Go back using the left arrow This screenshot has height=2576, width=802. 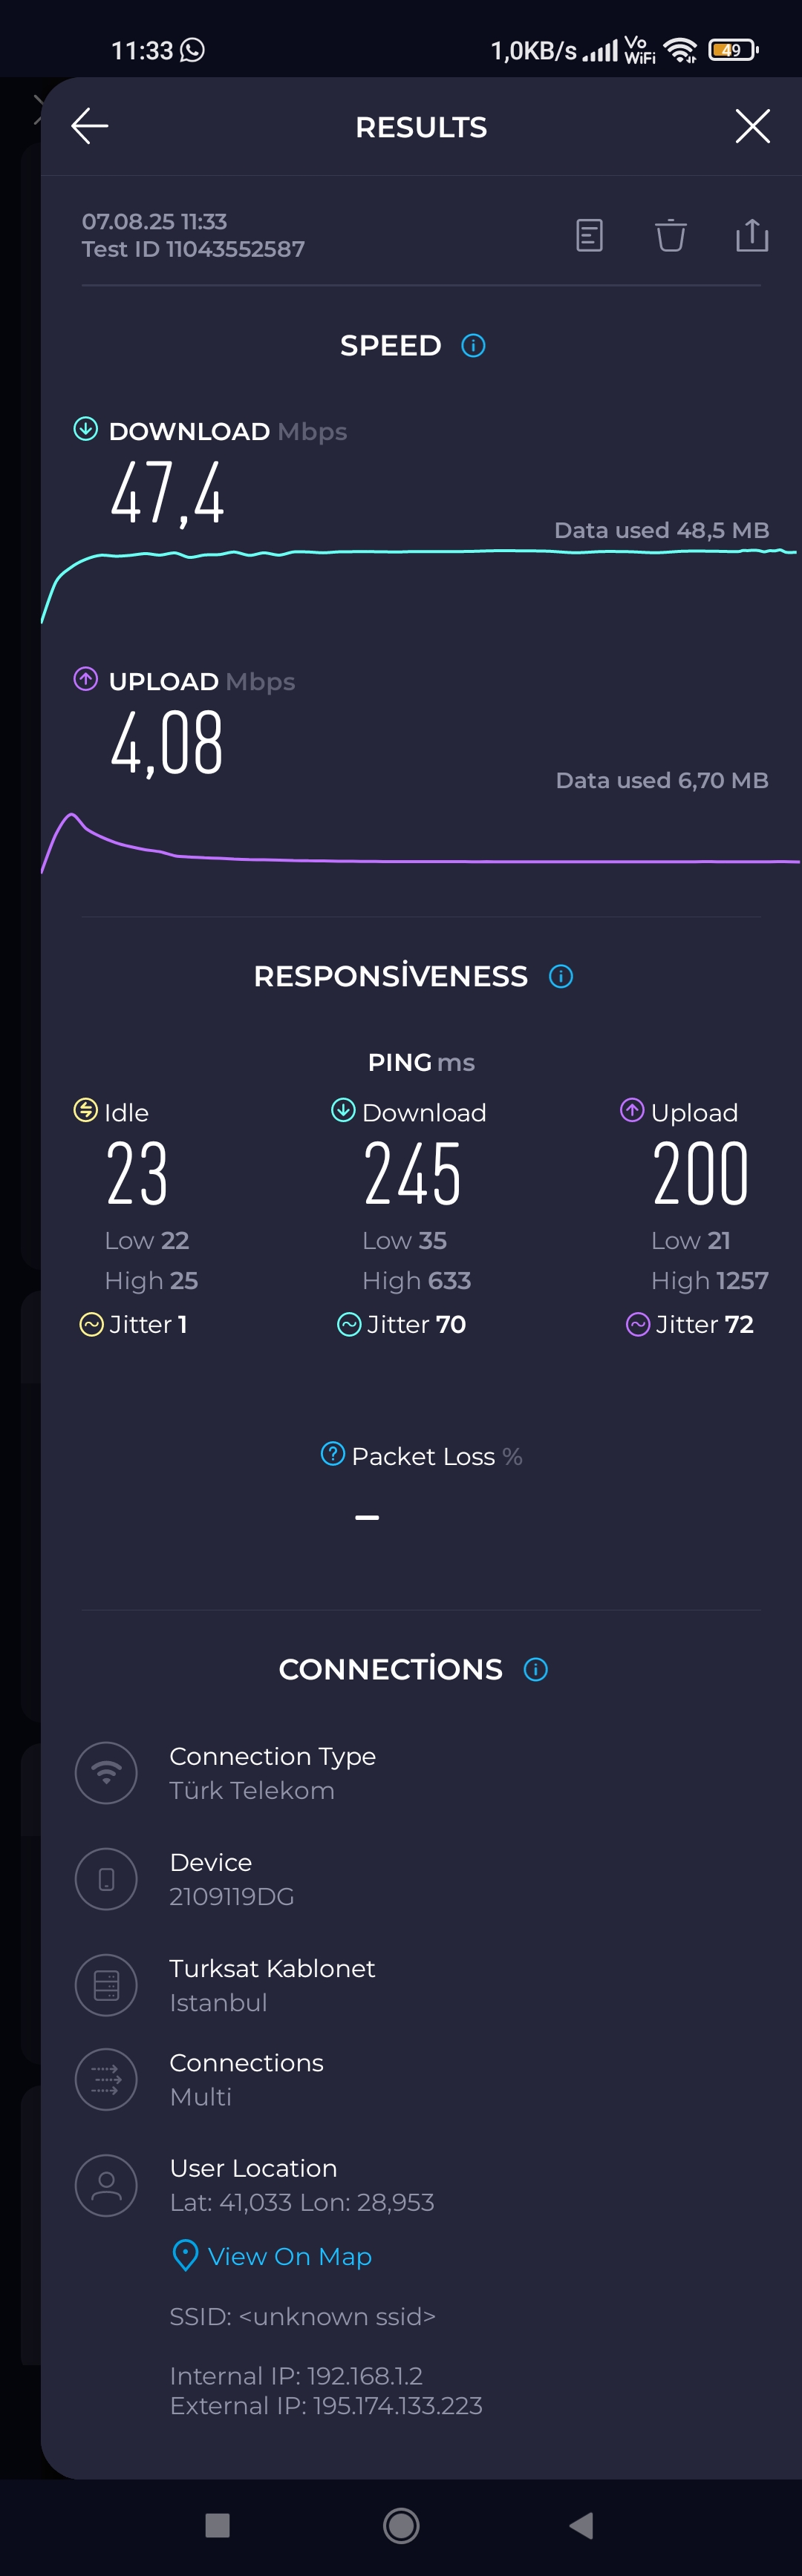click(x=90, y=126)
